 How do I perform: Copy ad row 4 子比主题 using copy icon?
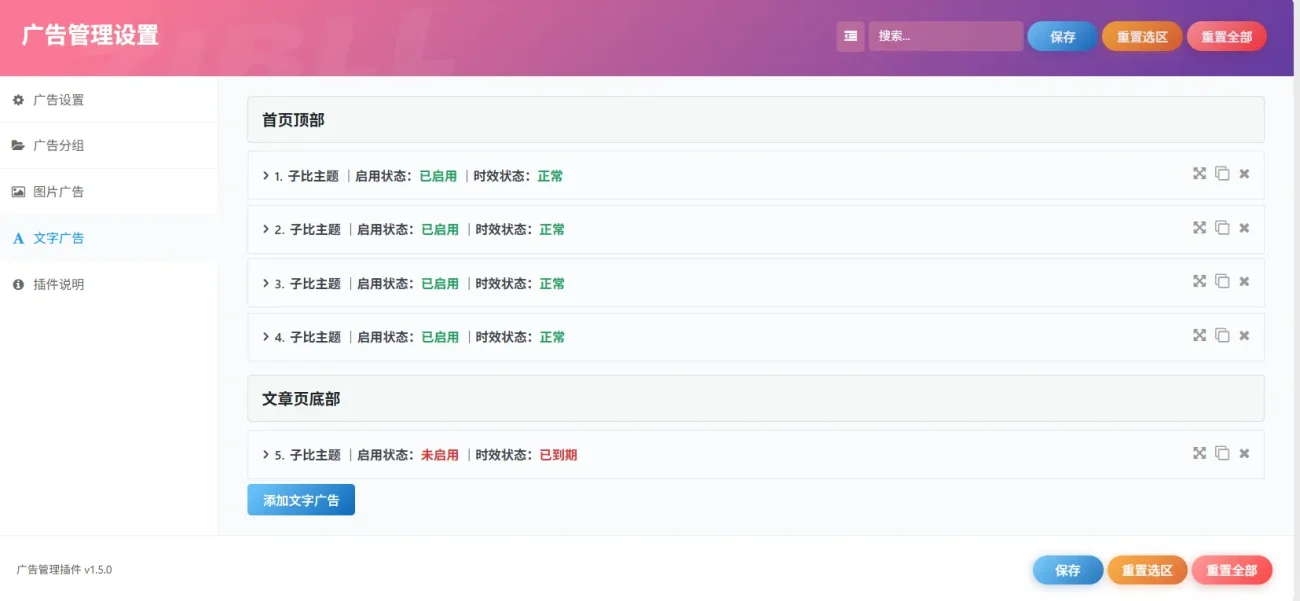coord(1222,335)
